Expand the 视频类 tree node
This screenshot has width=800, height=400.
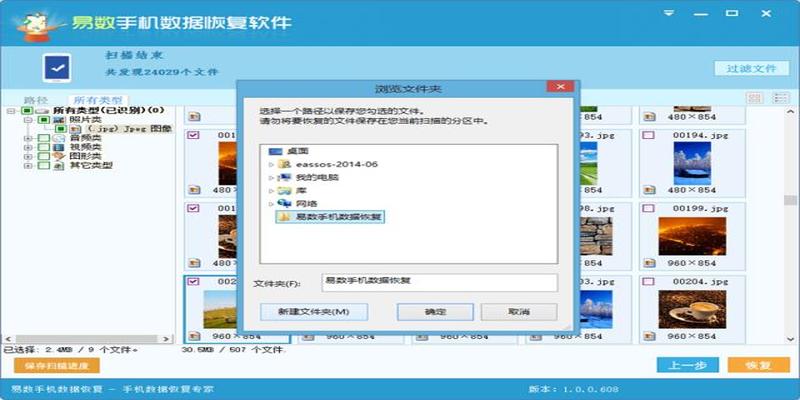tap(29, 147)
